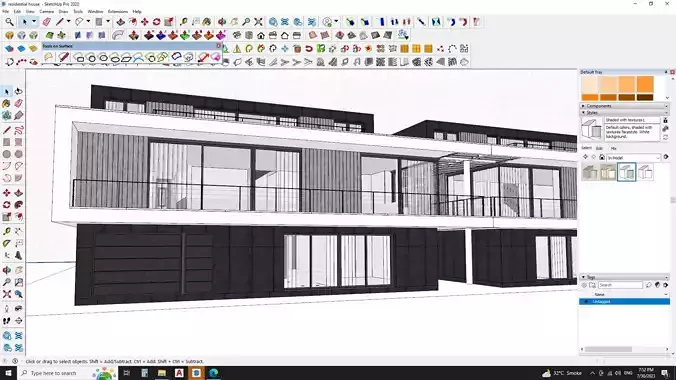
Task: Open Task View on the taskbar
Action: pyautogui.click(x=126, y=373)
